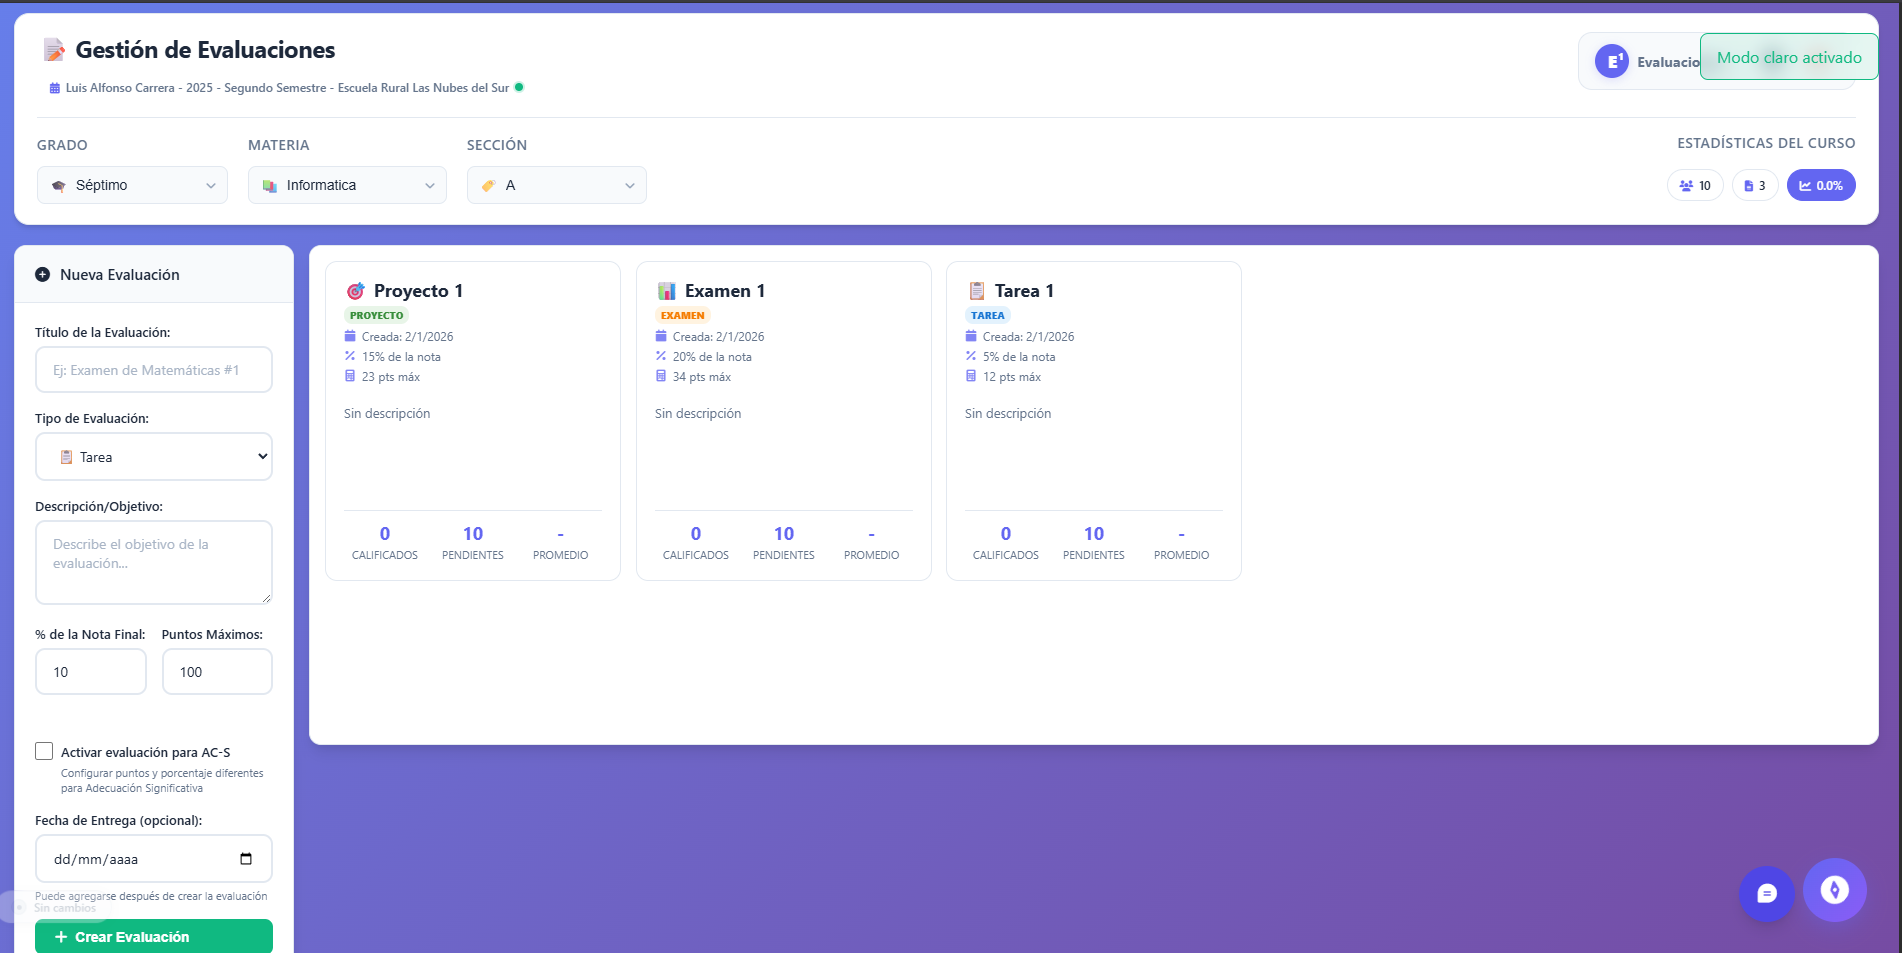
Task: Click the Evaluaciones avatar icon
Action: [1611, 62]
